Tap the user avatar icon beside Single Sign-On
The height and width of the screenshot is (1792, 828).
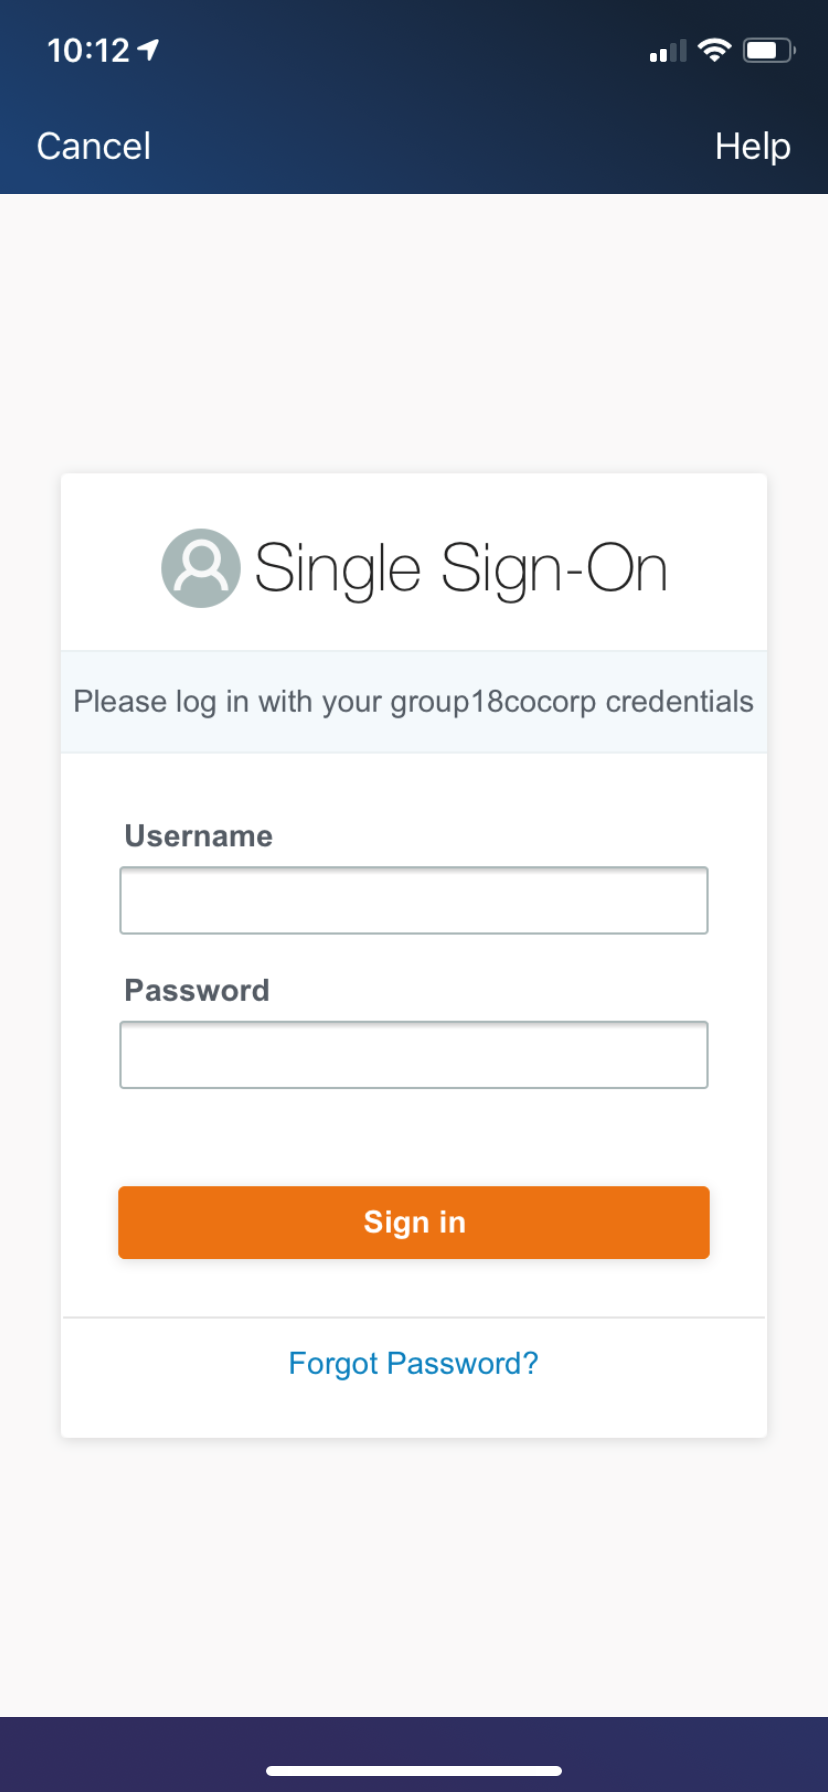201,568
